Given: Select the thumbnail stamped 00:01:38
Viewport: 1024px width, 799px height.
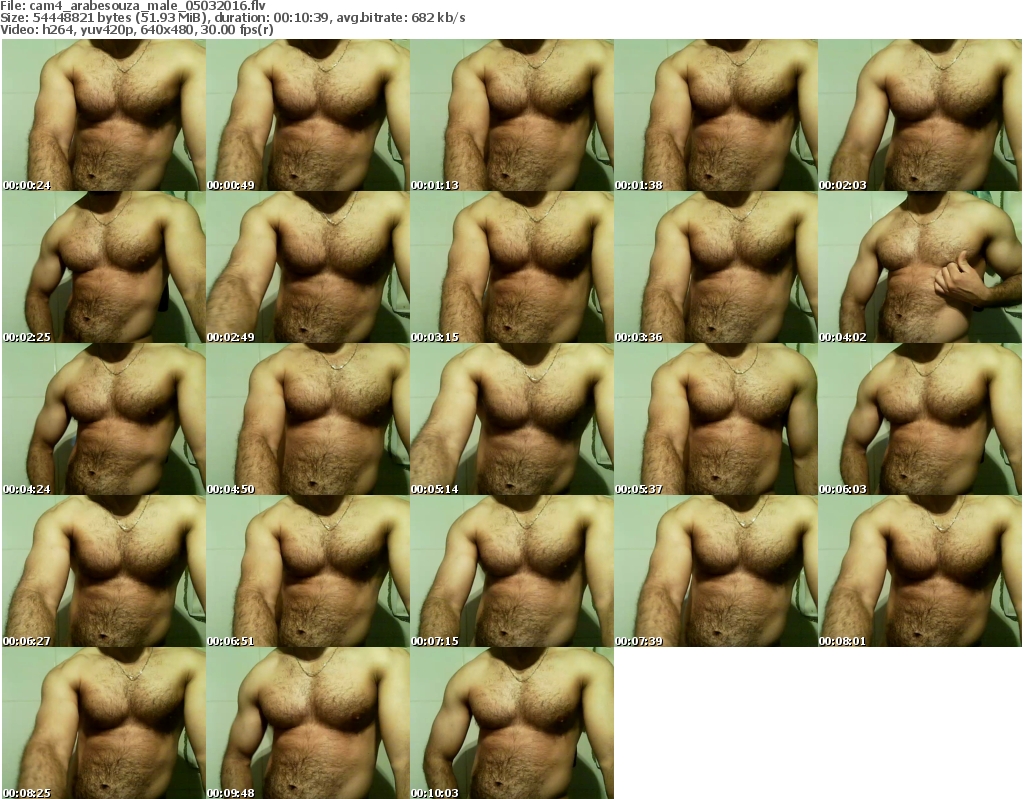Looking at the screenshot, I should click(x=716, y=115).
